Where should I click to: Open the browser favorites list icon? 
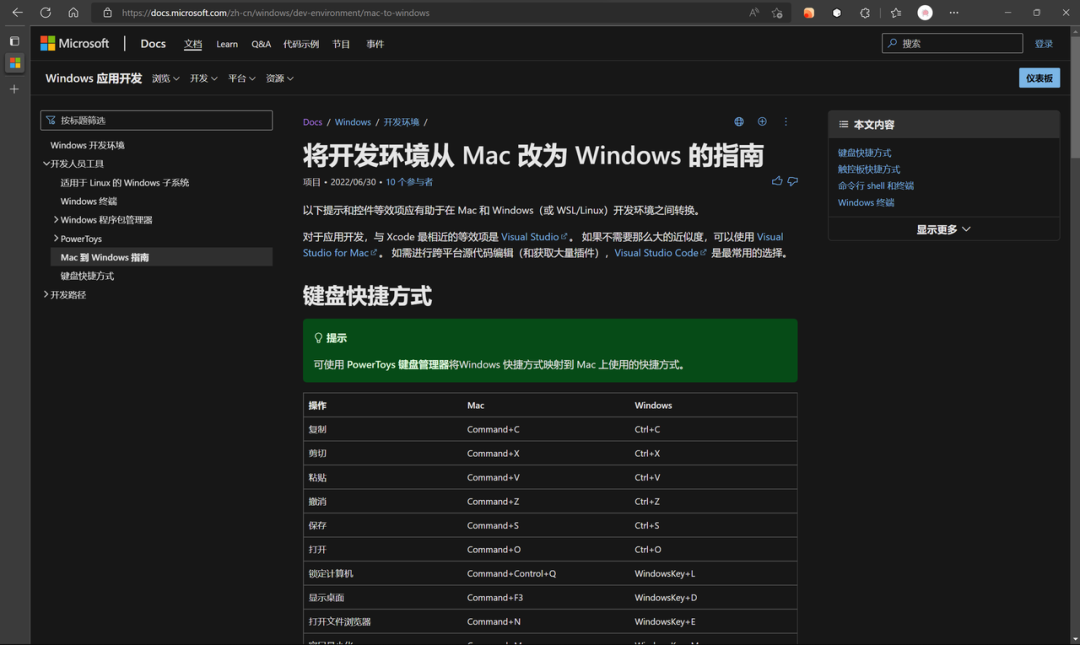[895, 13]
